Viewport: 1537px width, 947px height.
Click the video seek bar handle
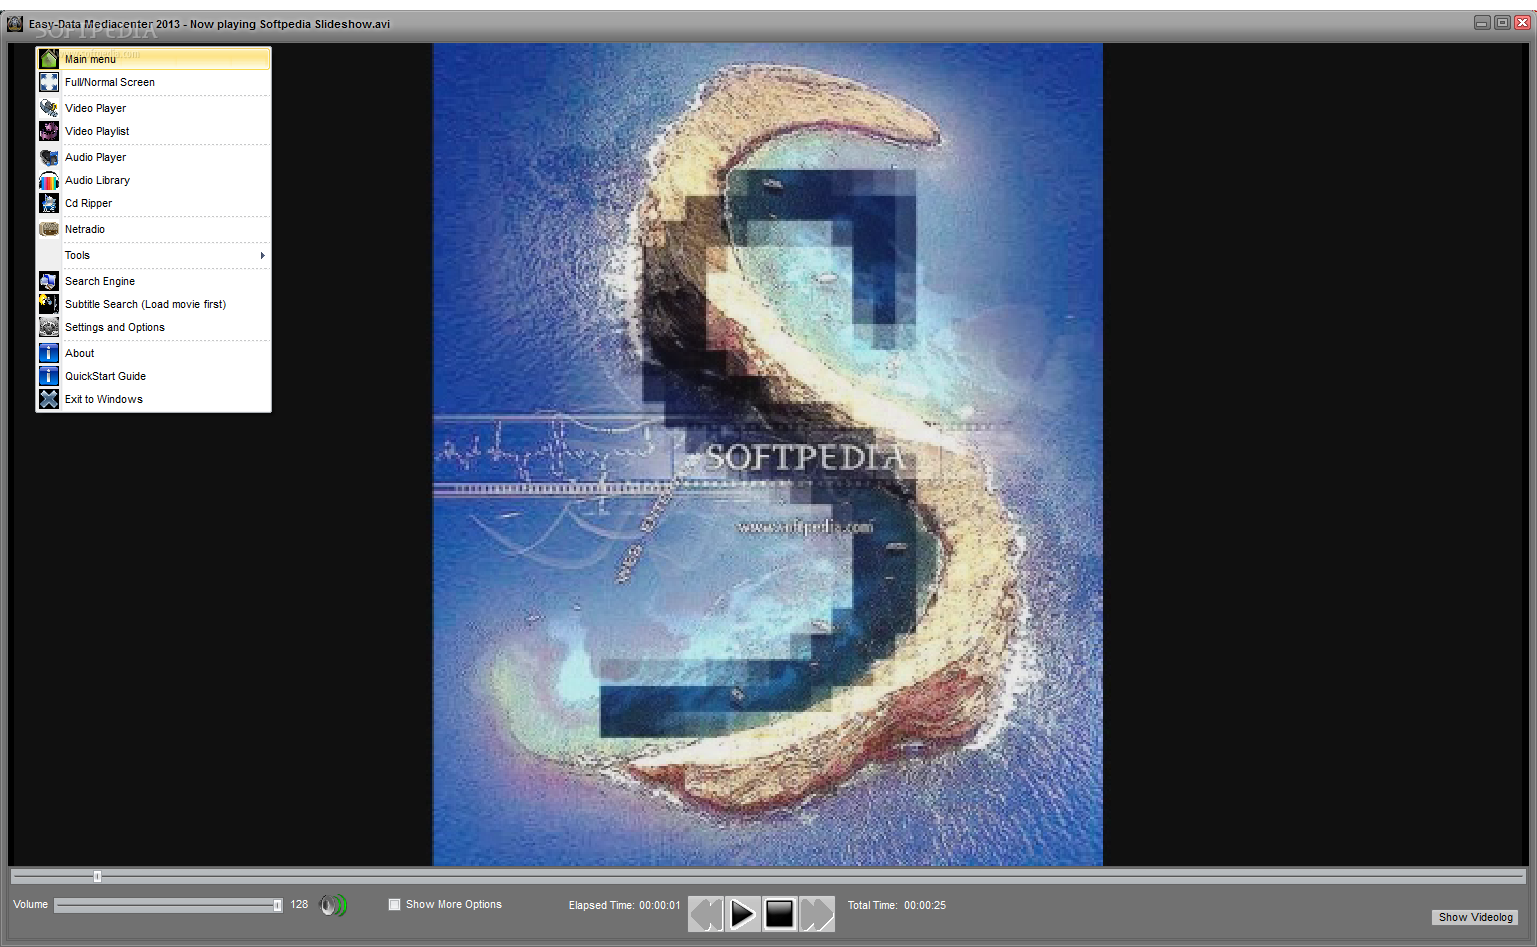click(97, 876)
